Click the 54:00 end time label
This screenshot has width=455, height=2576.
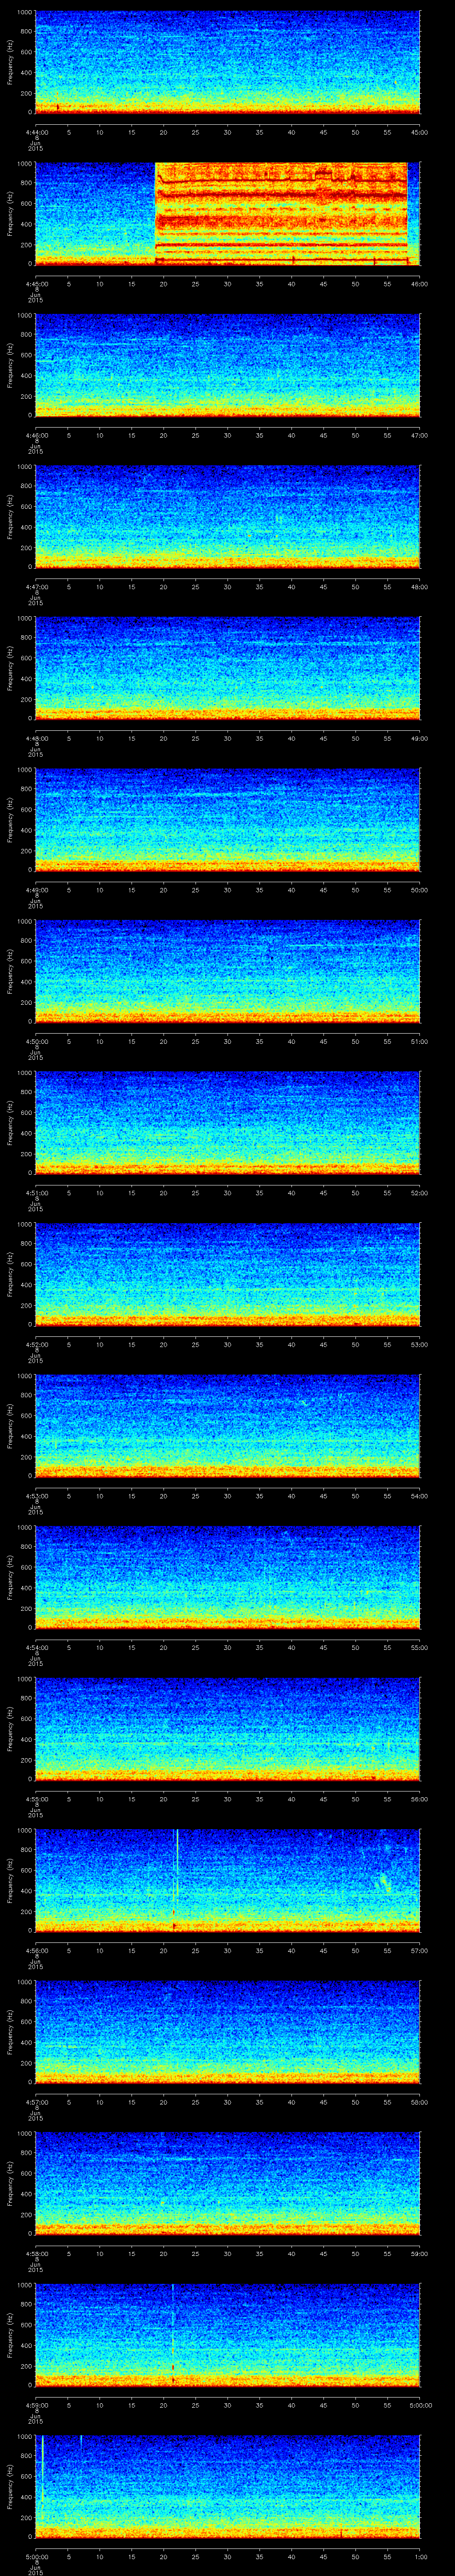tap(419, 1496)
